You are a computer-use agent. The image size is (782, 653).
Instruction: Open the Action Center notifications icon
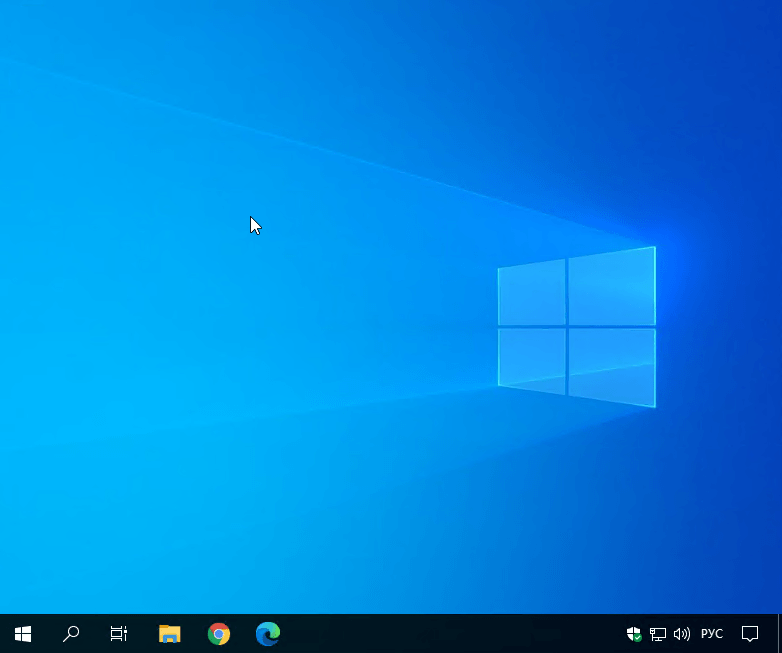point(750,634)
